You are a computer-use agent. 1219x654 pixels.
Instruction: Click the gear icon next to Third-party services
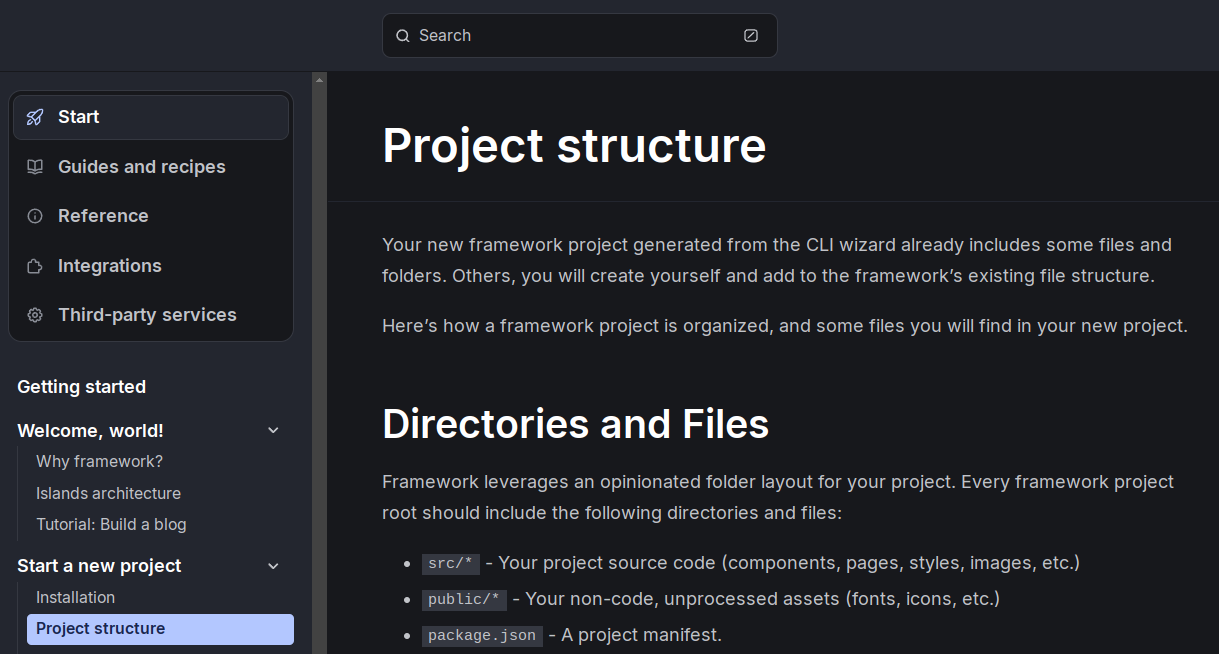tap(34, 314)
